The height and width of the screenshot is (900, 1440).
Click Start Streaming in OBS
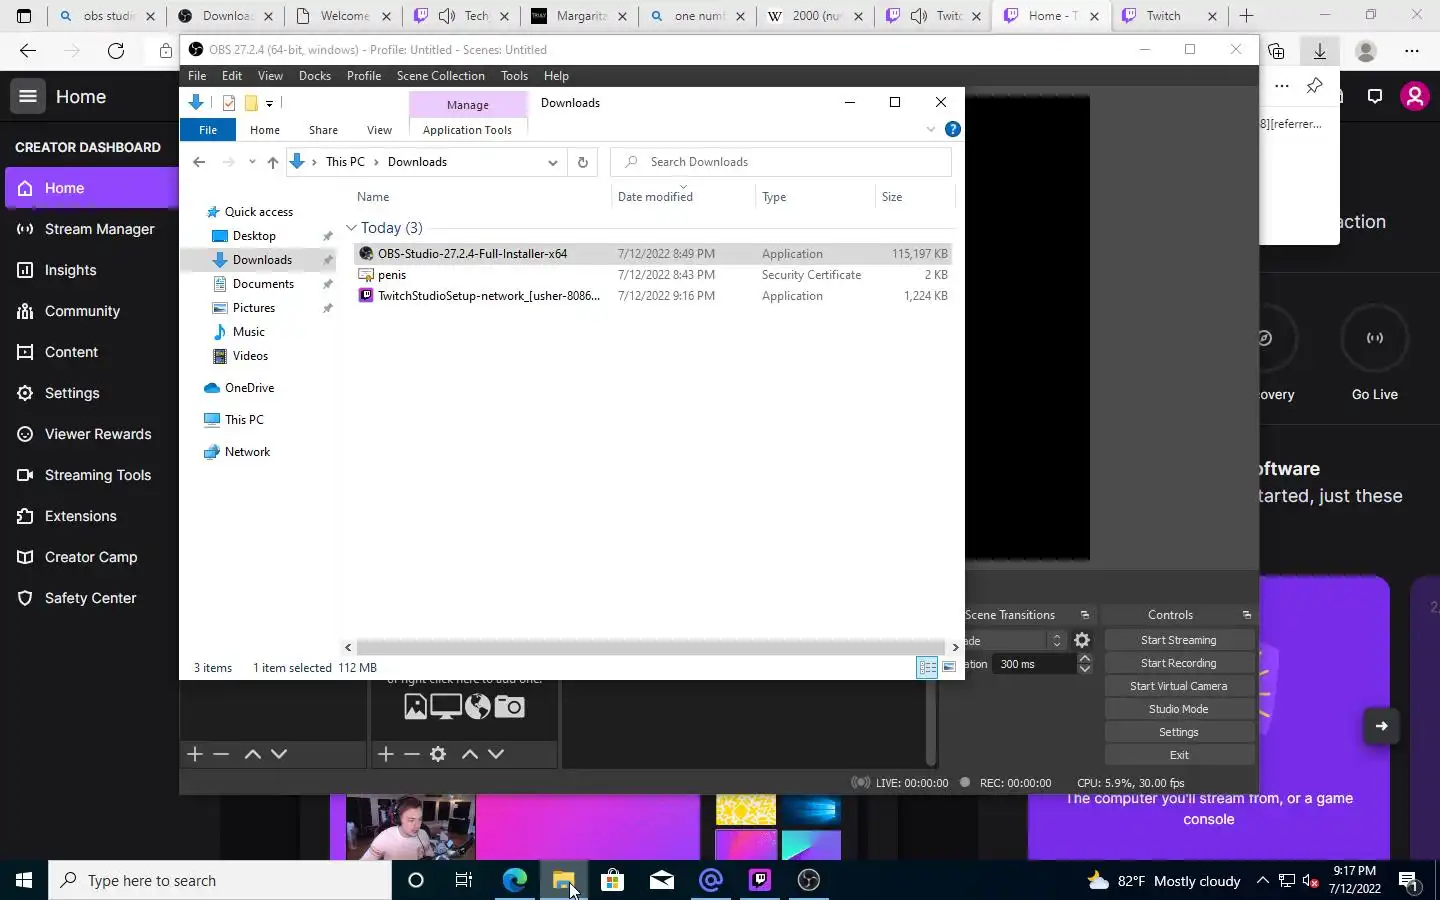(x=1179, y=640)
